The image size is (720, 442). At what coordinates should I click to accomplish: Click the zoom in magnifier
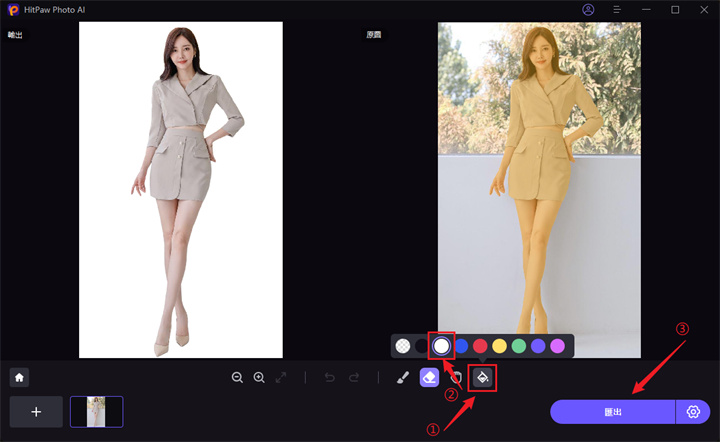coord(259,378)
